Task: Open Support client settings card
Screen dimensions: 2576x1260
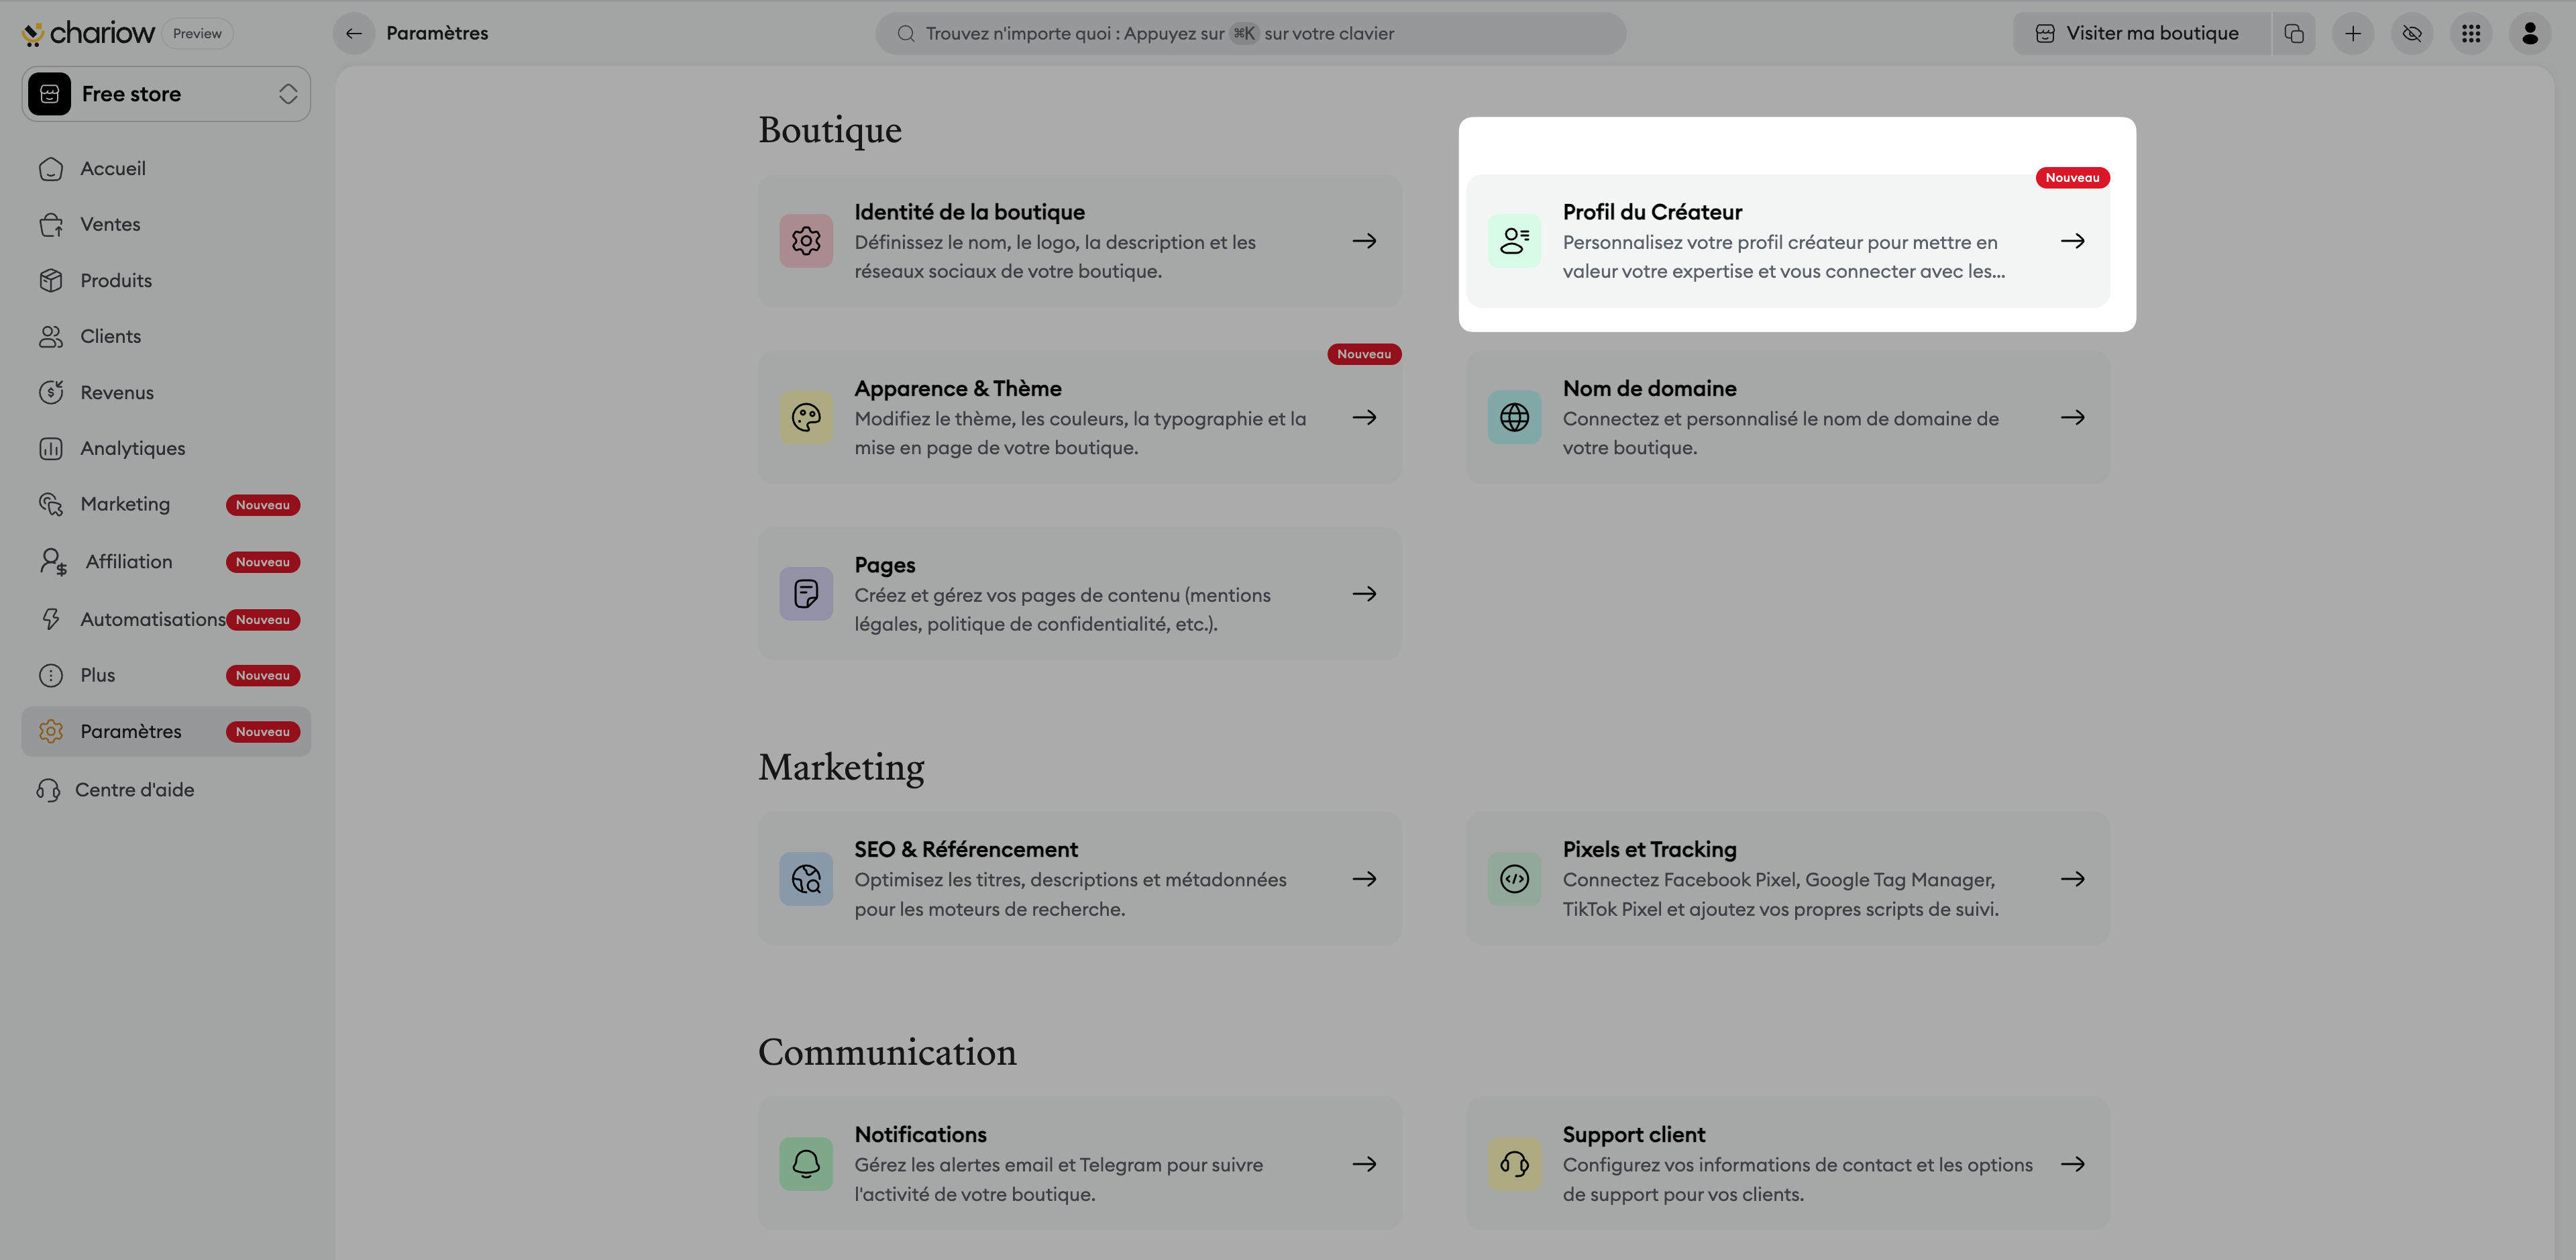Action: coord(1787,1163)
